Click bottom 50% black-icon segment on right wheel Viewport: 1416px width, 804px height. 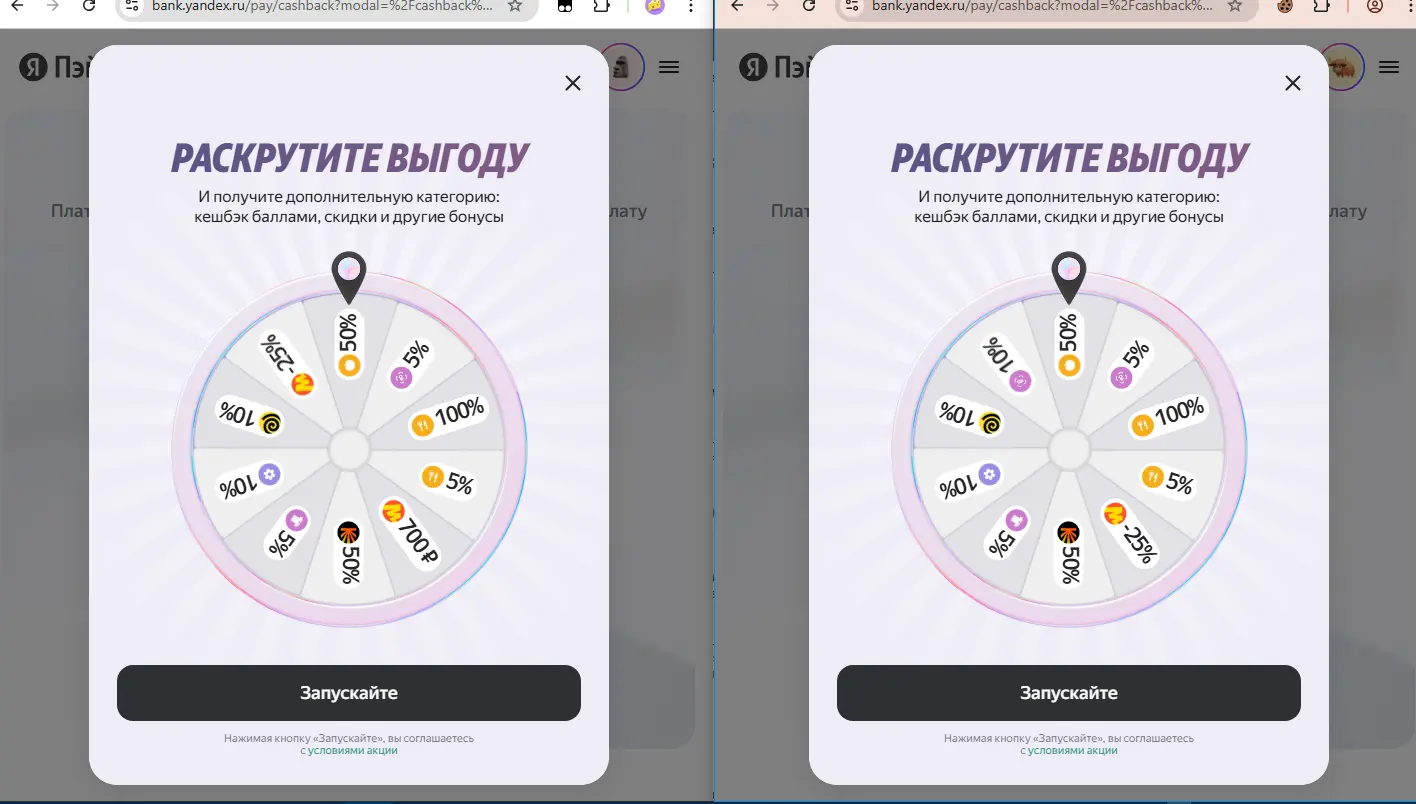(x=1069, y=552)
